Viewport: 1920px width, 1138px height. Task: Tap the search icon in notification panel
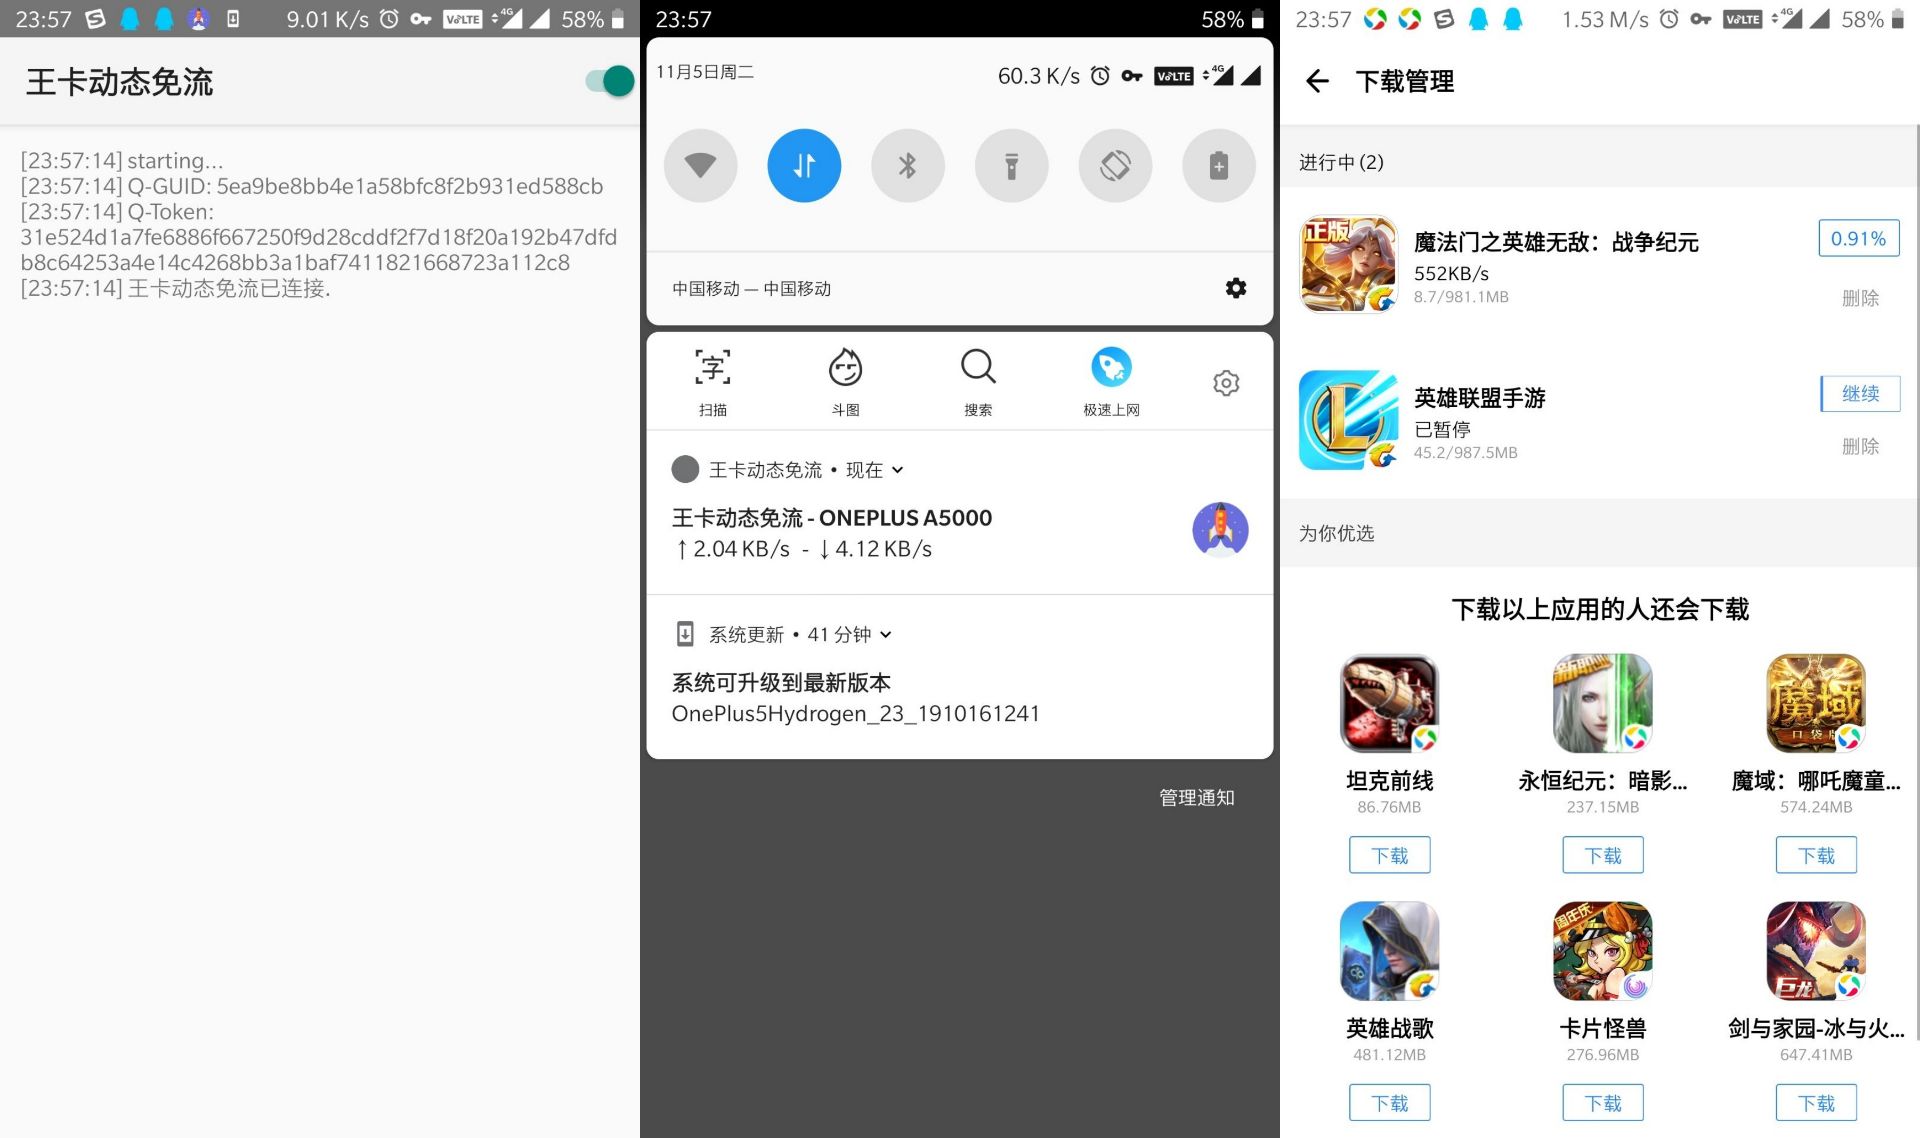(978, 379)
